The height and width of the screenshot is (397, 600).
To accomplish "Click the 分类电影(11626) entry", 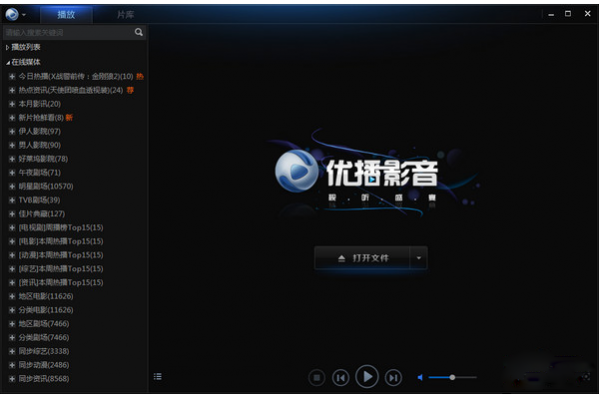I will [46, 310].
